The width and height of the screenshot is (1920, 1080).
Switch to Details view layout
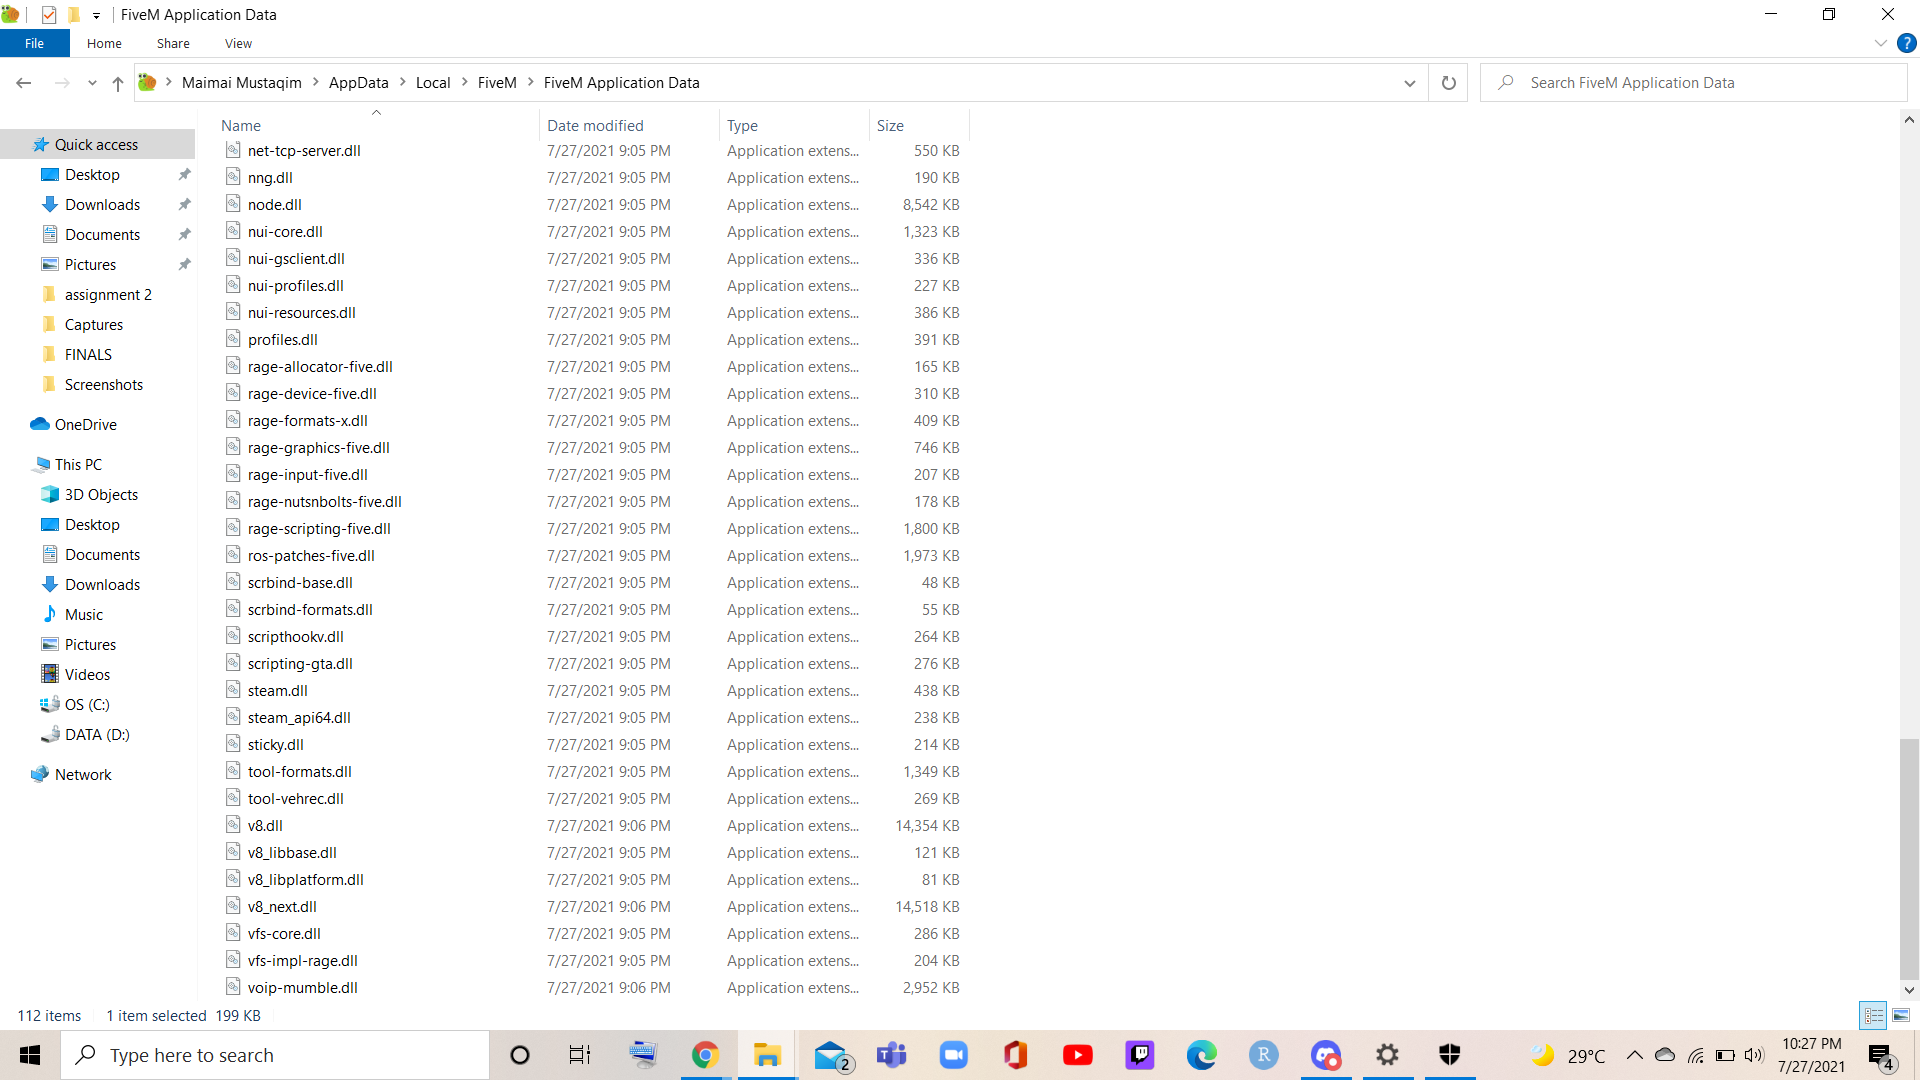(1873, 1015)
